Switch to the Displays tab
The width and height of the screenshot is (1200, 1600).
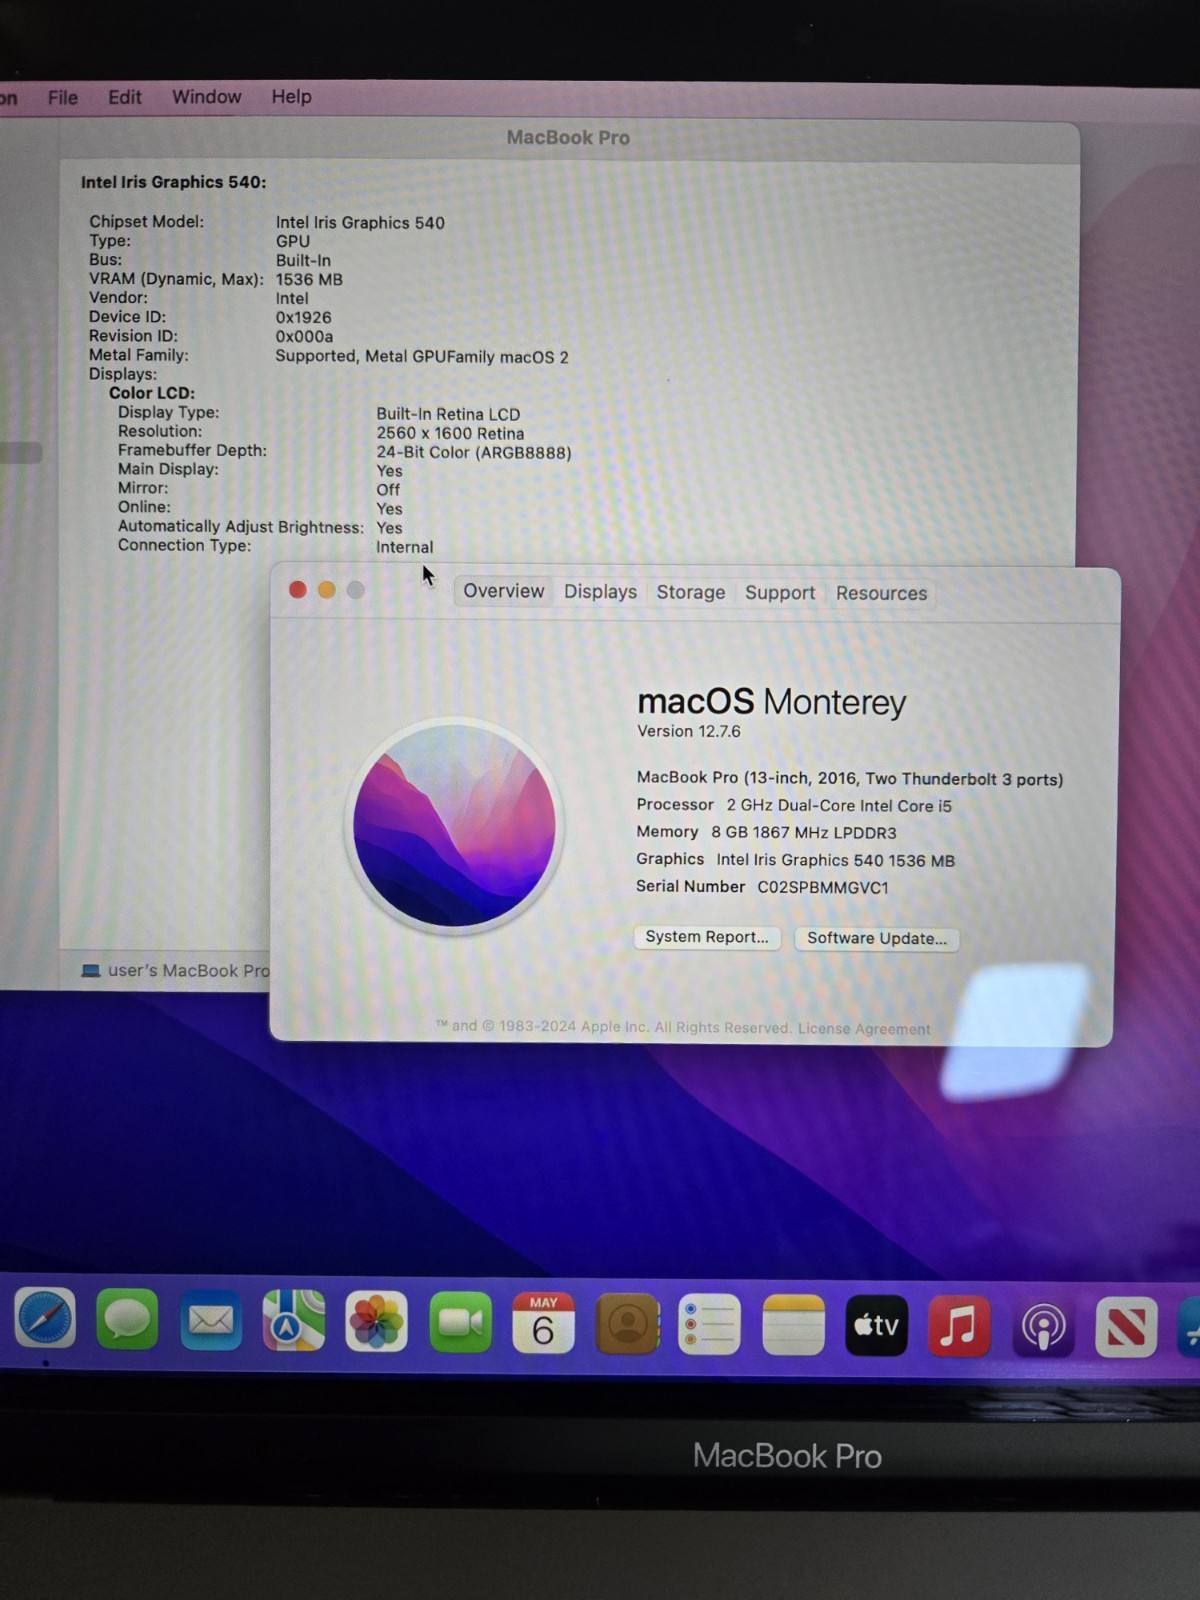[600, 592]
